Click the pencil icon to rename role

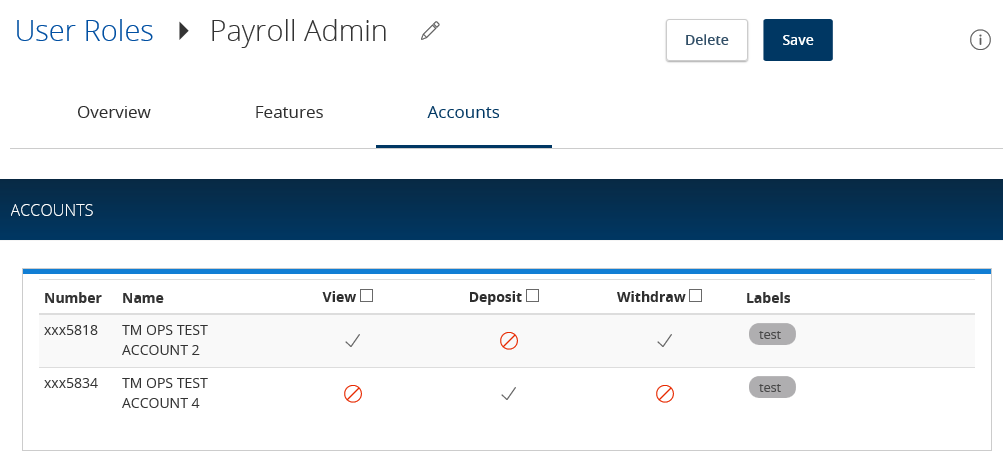[x=430, y=31]
